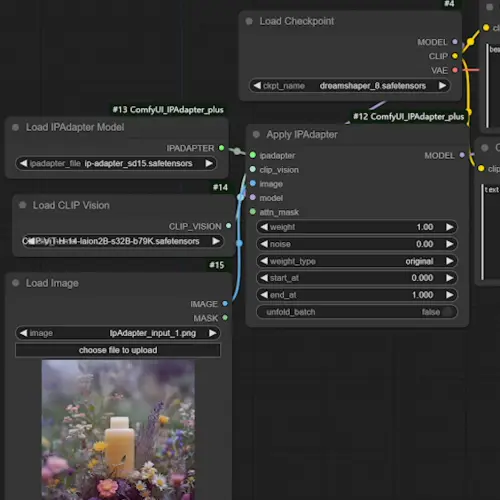This screenshot has height=500, width=500.
Task: Open the ipadapter_file ip-adapter_sd15.safetensors dropdown
Action: [116, 163]
